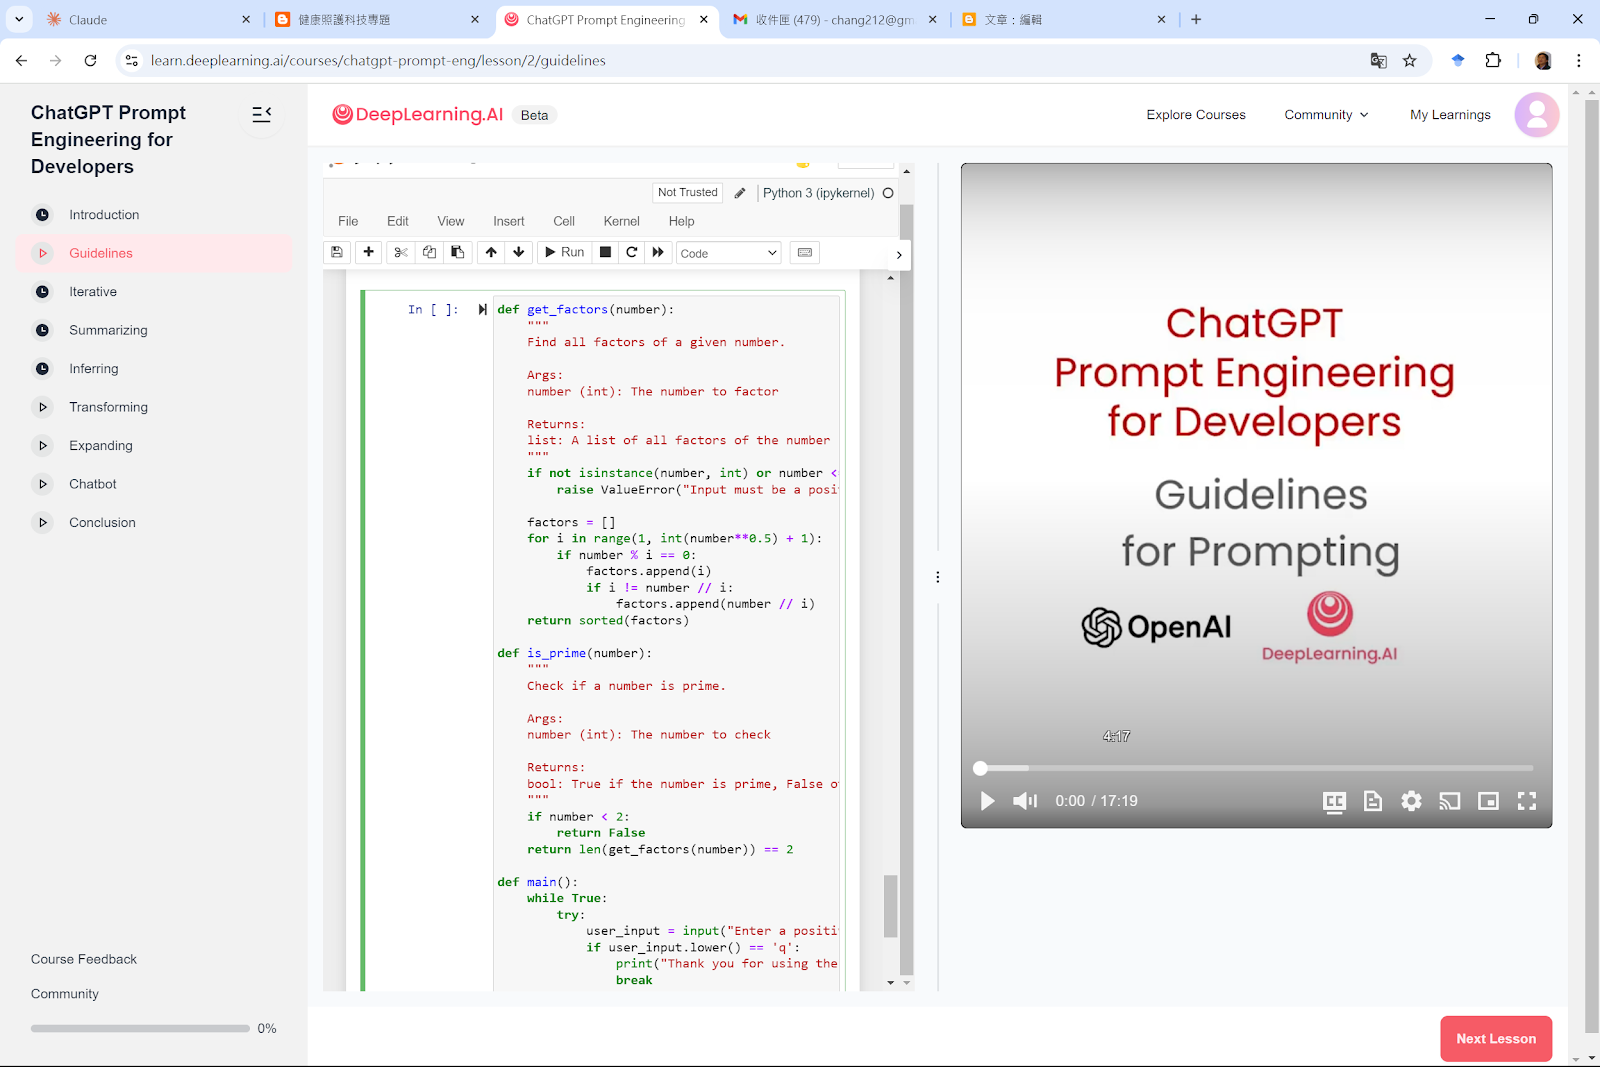1600x1067 pixels.
Task: Run the current cell toggle icon beside In [ ]
Action: (x=482, y=310)
